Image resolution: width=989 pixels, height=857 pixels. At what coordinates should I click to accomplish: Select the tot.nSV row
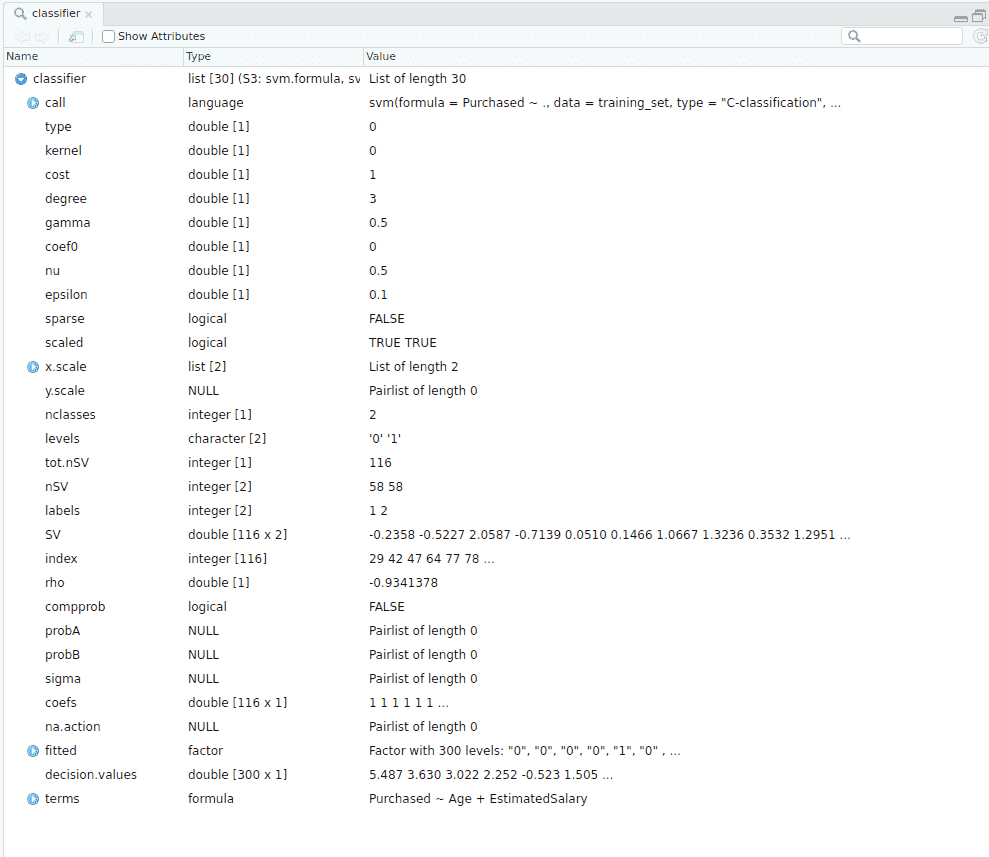click(x=496, y=462)
